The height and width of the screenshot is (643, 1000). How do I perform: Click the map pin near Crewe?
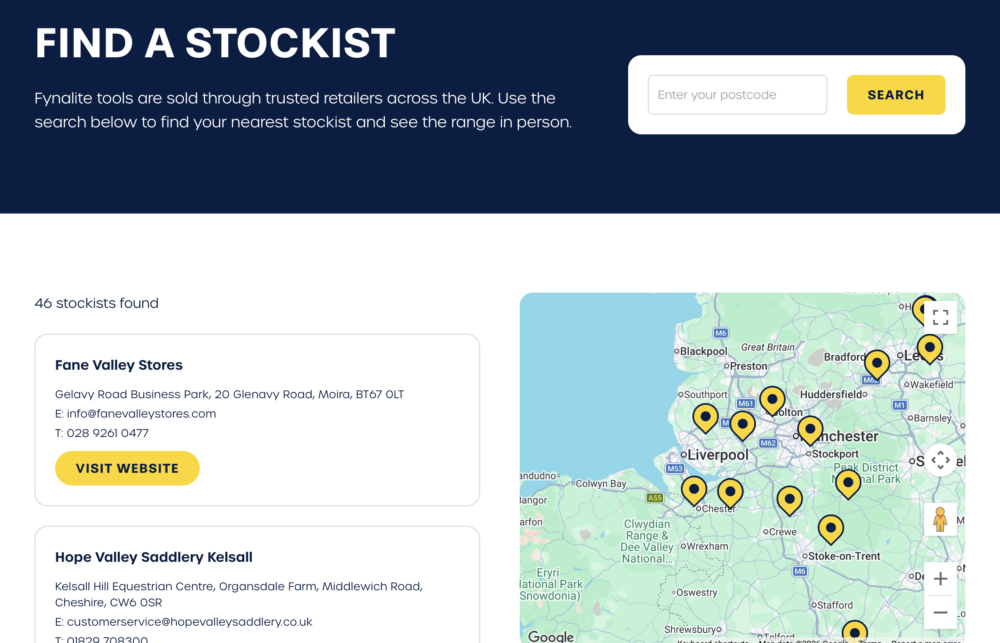click(790, 501)
